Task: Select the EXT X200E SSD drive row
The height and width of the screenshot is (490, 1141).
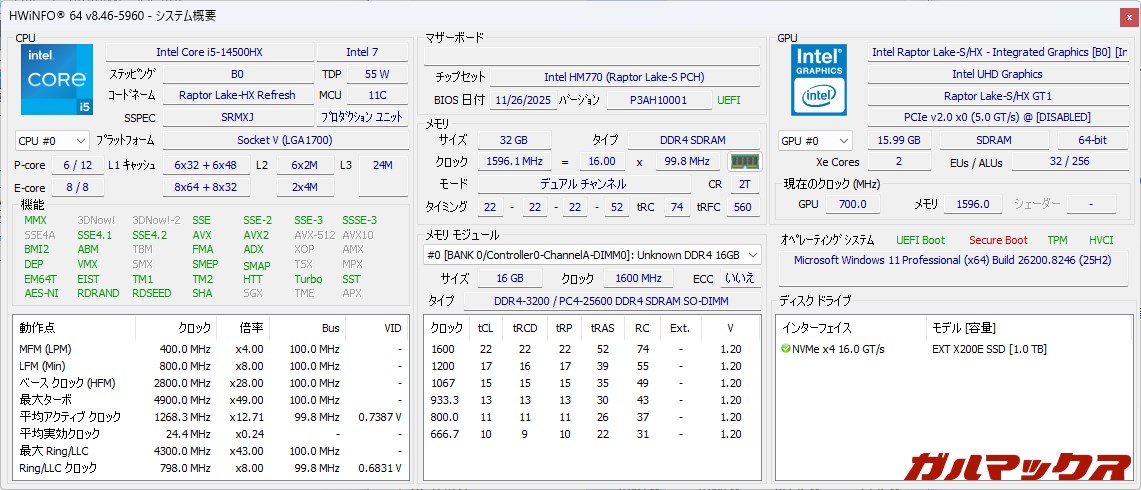Action: click(955, 349)
